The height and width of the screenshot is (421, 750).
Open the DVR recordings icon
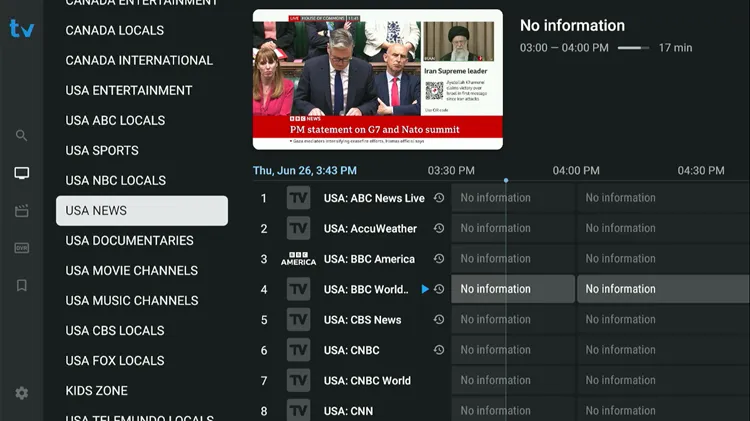(22, 248)
